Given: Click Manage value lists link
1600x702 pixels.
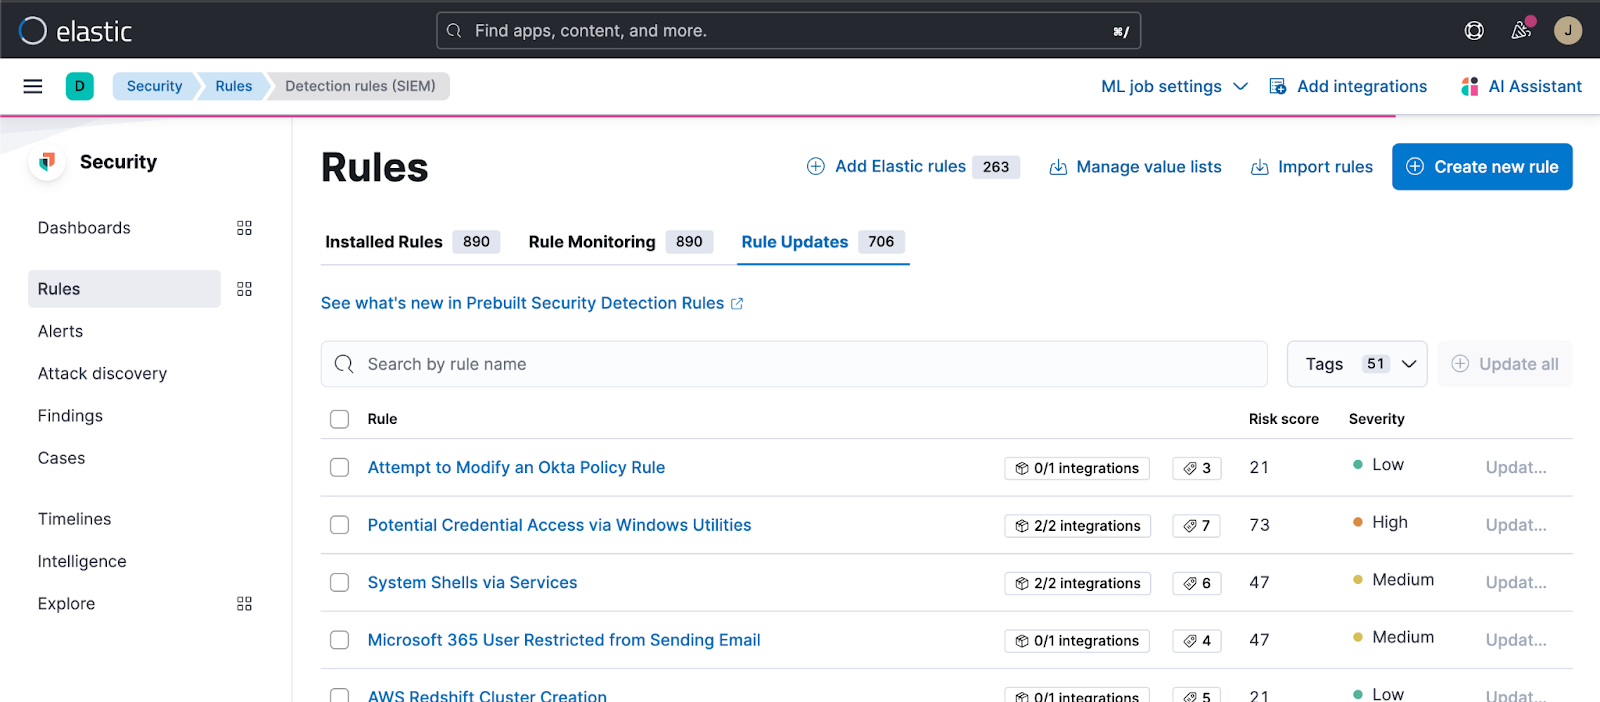Looking at the screenshot, I should pyautogui.click(x=1149, y=167).
